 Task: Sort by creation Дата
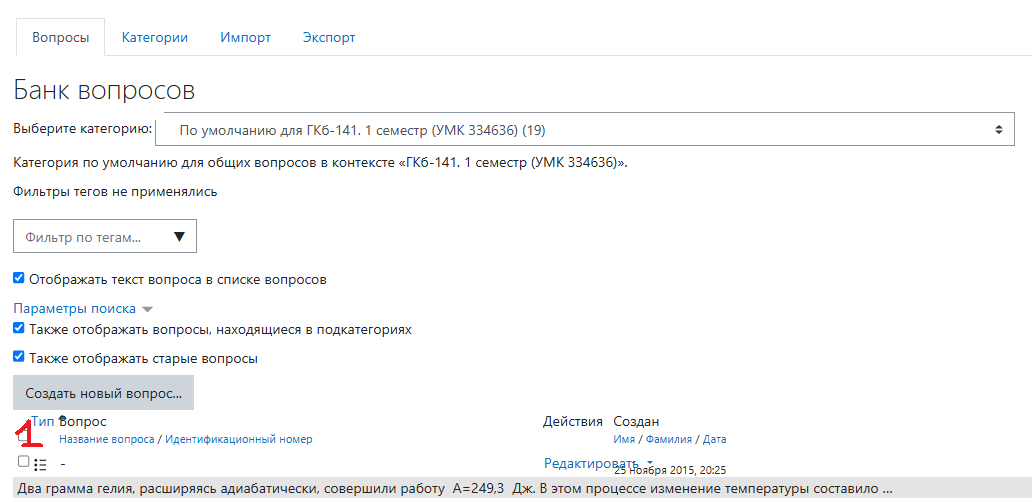(715, 439)
